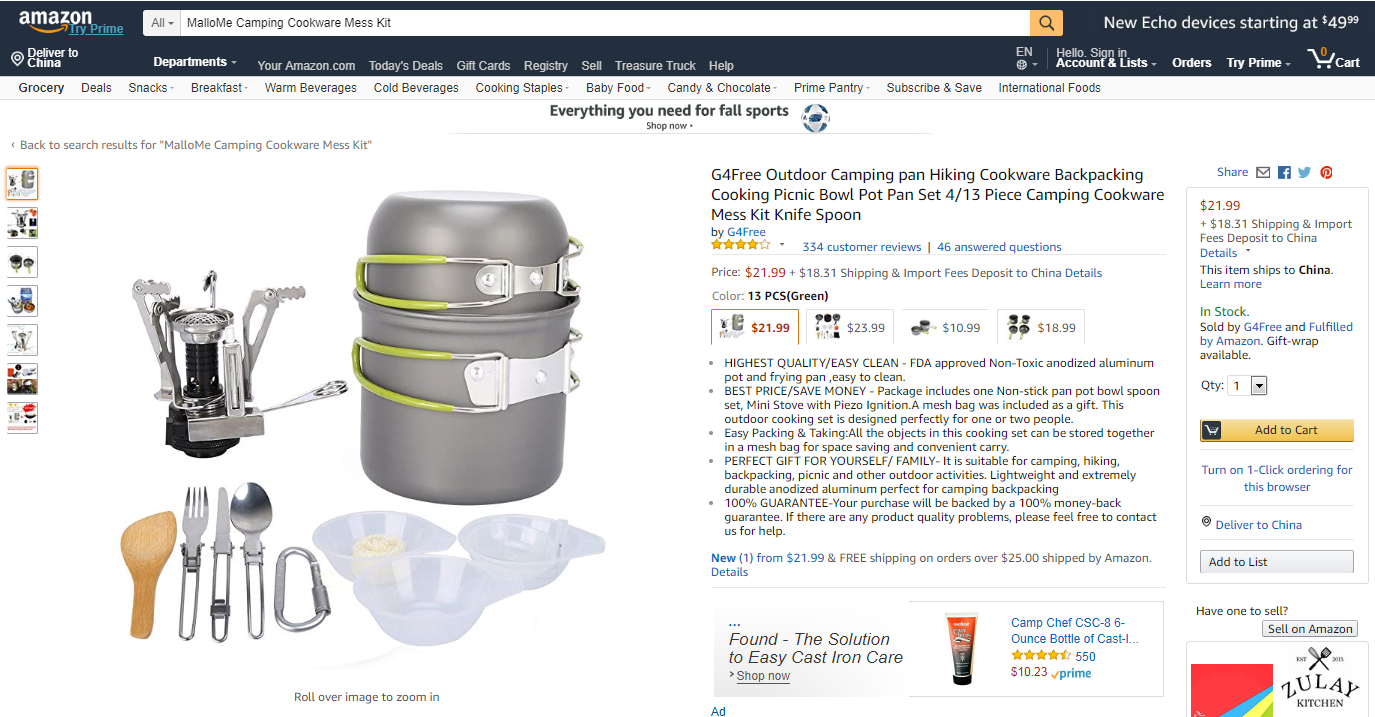This screenshot has height=717, width=1375.
Task: Select the first product thumbnail image
Action: pos(22,184)
